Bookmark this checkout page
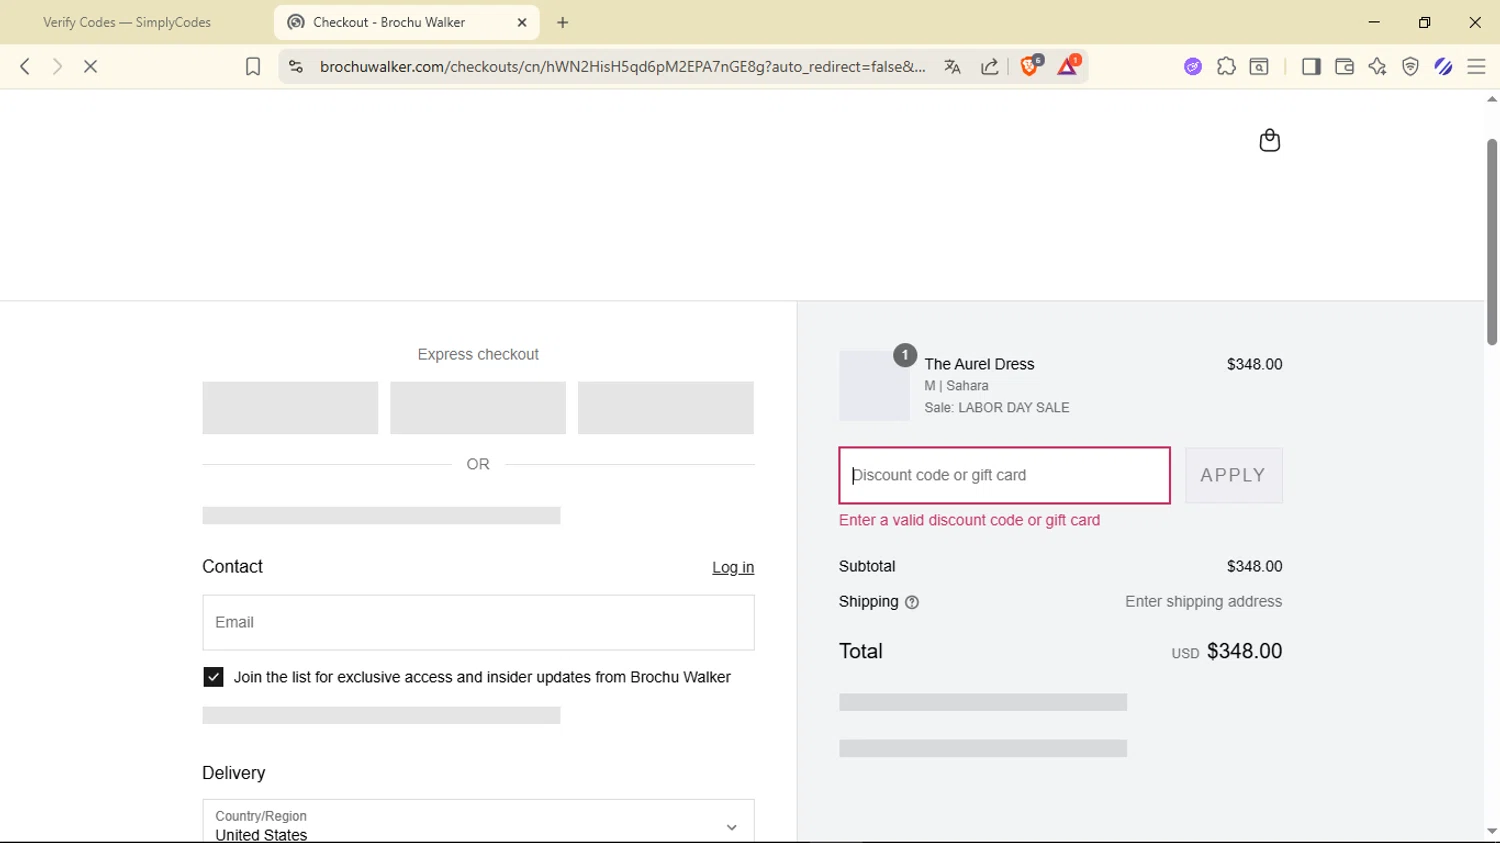 click(253, 67)
